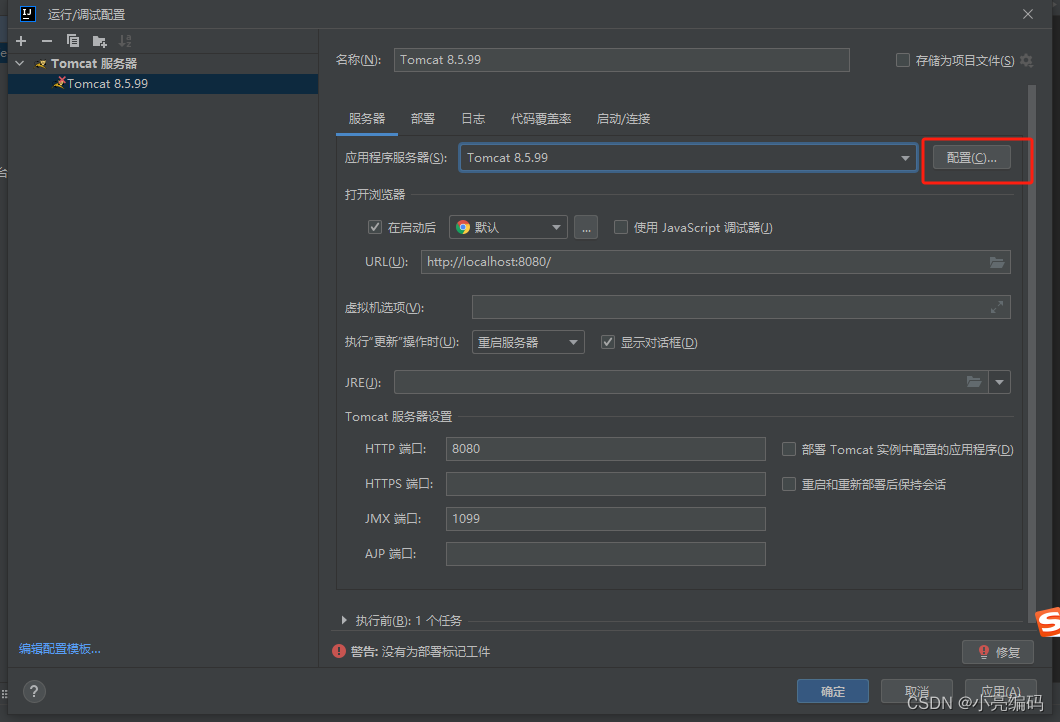This screenshot has width=1060, height=722.
Task: Switch to the 部署 tab
Action: point(422,119)
